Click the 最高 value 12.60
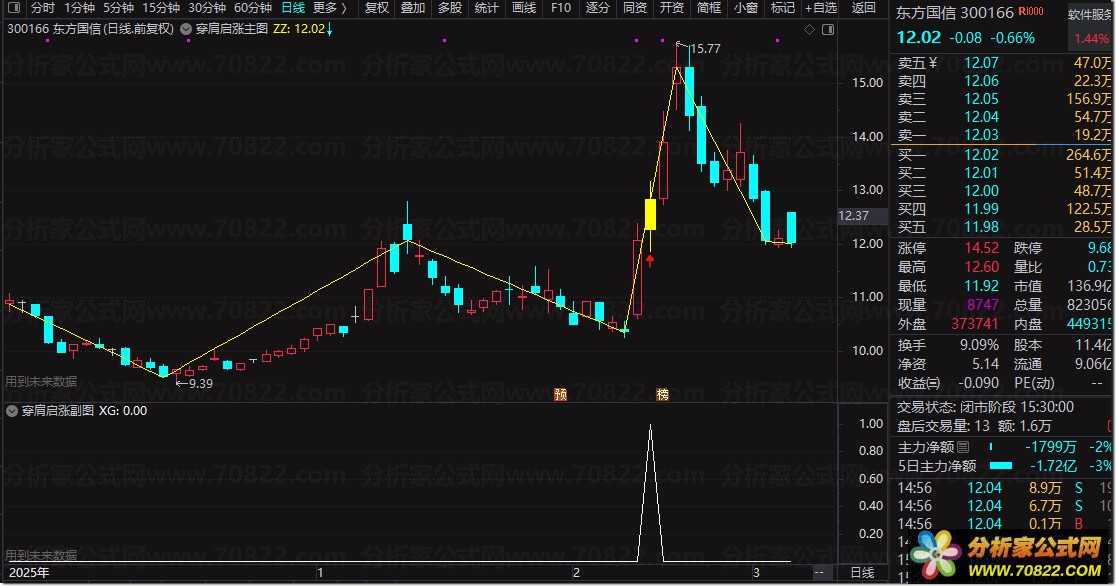Image resolution: width=1118 pixels, height=587 pixels. 981,267
